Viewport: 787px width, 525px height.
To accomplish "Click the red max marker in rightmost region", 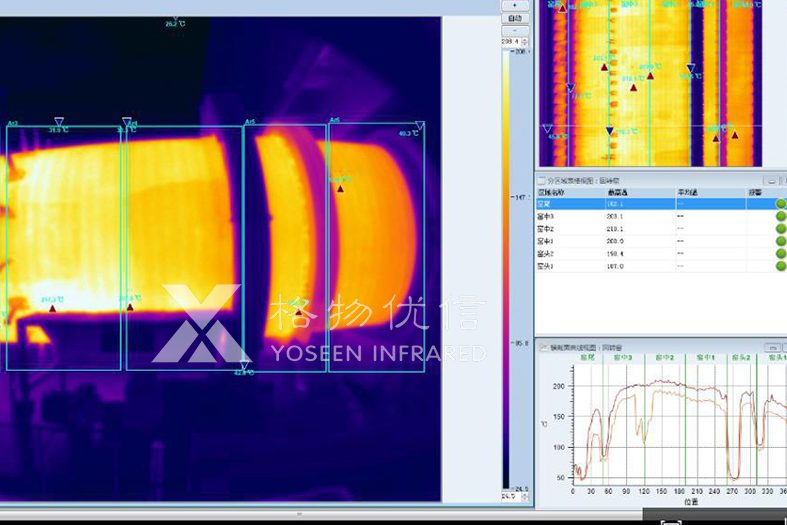I will point(340,188).
